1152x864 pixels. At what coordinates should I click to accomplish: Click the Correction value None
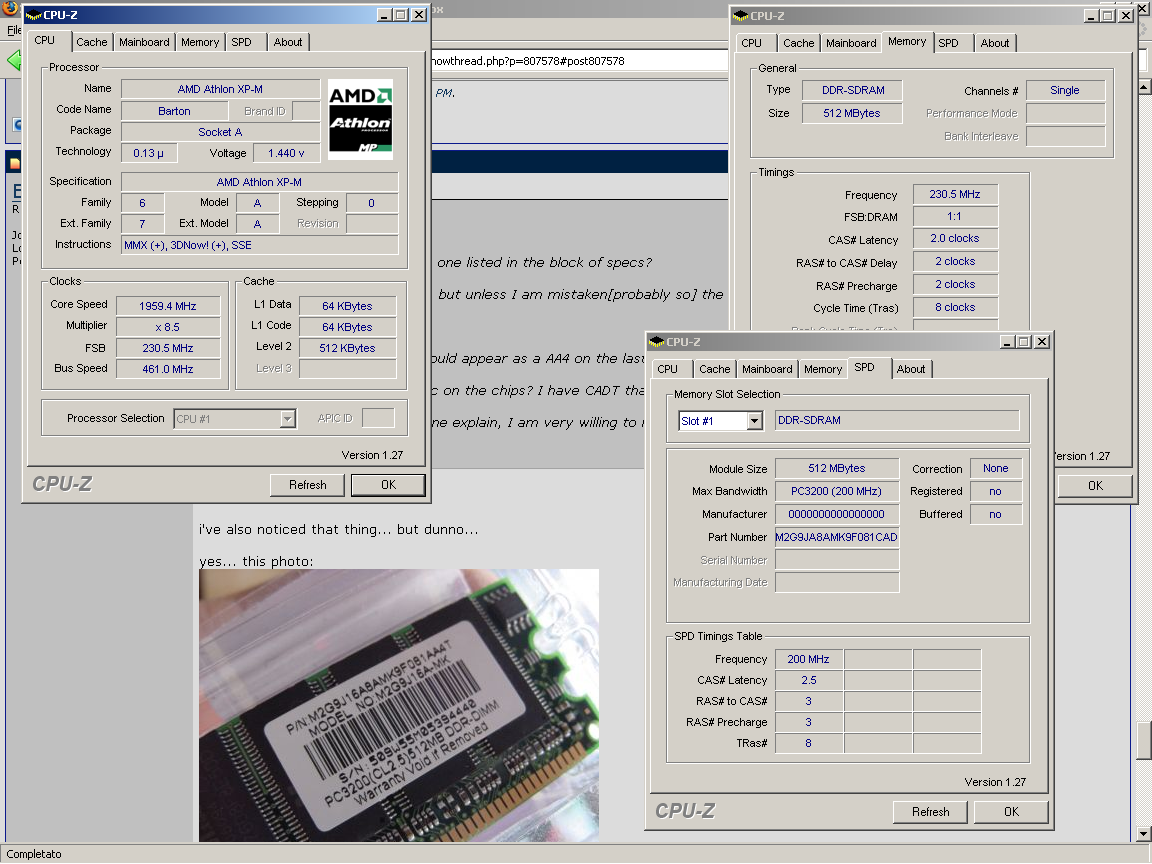coord(996,469)
